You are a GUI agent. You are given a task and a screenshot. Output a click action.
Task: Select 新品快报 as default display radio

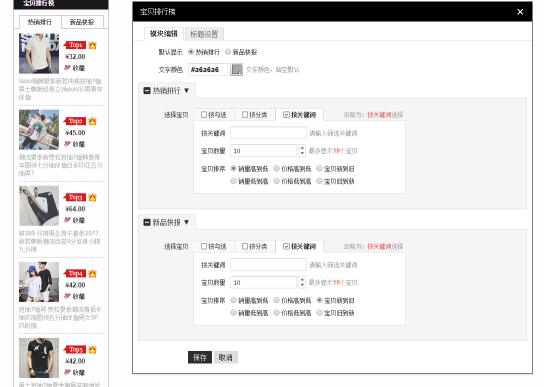228,52
